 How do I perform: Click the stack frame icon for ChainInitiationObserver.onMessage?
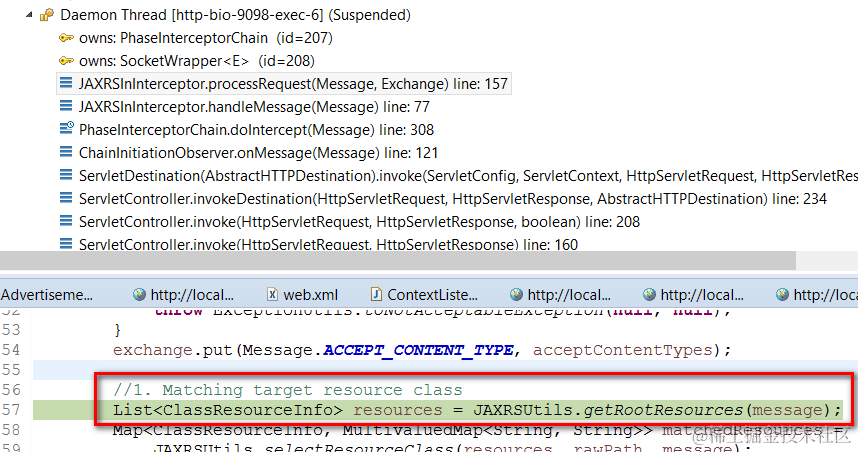(66, 152)
